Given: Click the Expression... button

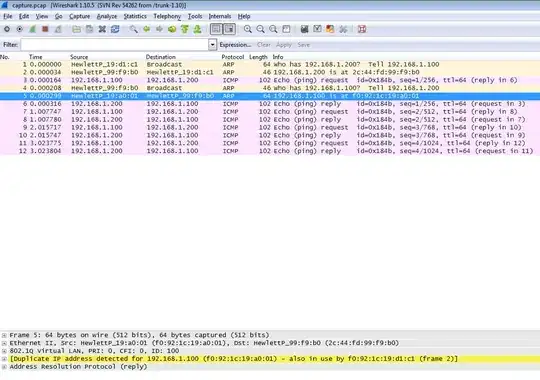Looking at the screenshot, I should pos(235,45).
